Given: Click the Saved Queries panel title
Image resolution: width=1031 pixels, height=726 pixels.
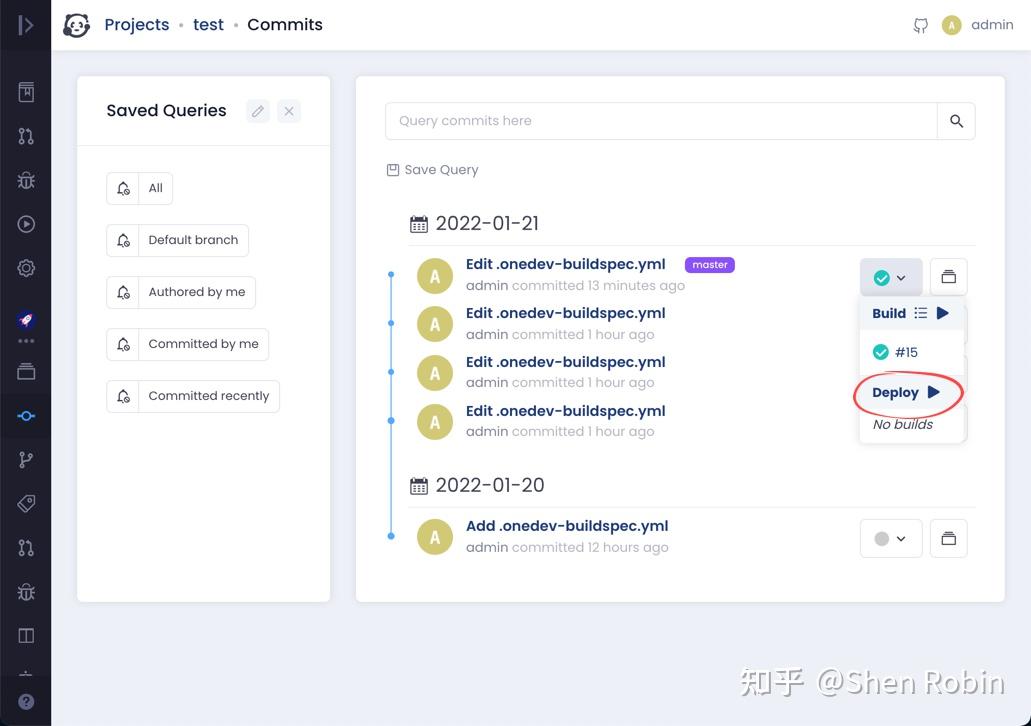Looking at the screenshot, I should coord(166,110).
